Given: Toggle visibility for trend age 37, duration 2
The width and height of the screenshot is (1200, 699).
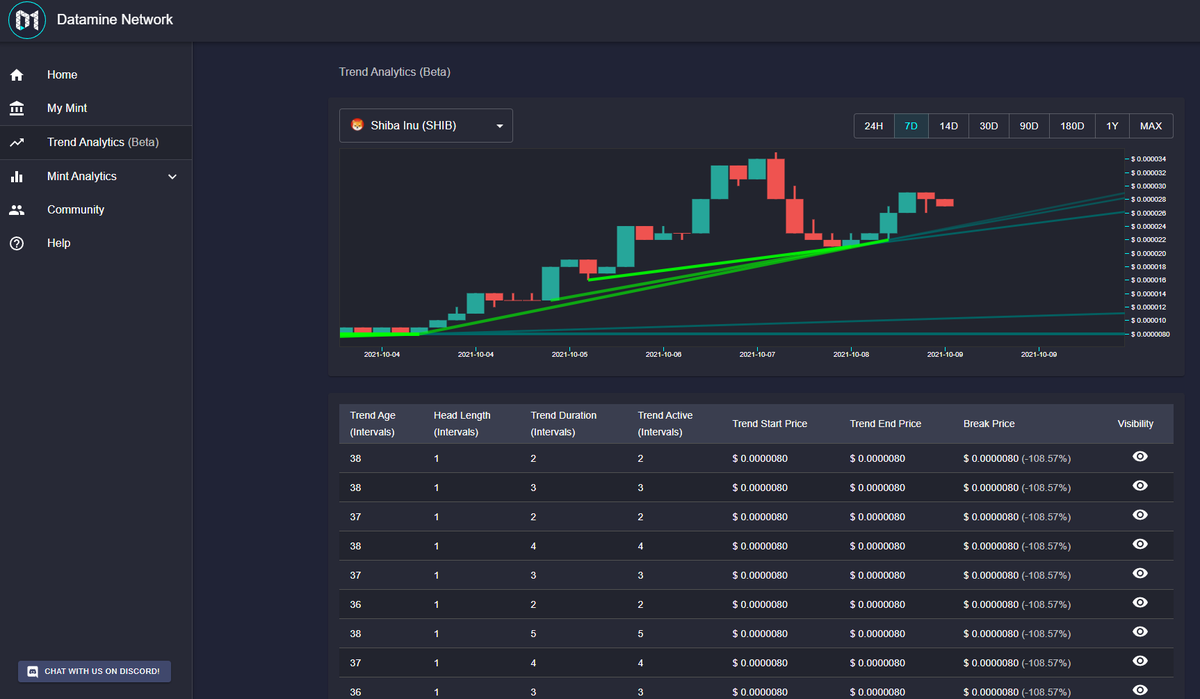Looking at the screenshot, I should click(1139, 515).
